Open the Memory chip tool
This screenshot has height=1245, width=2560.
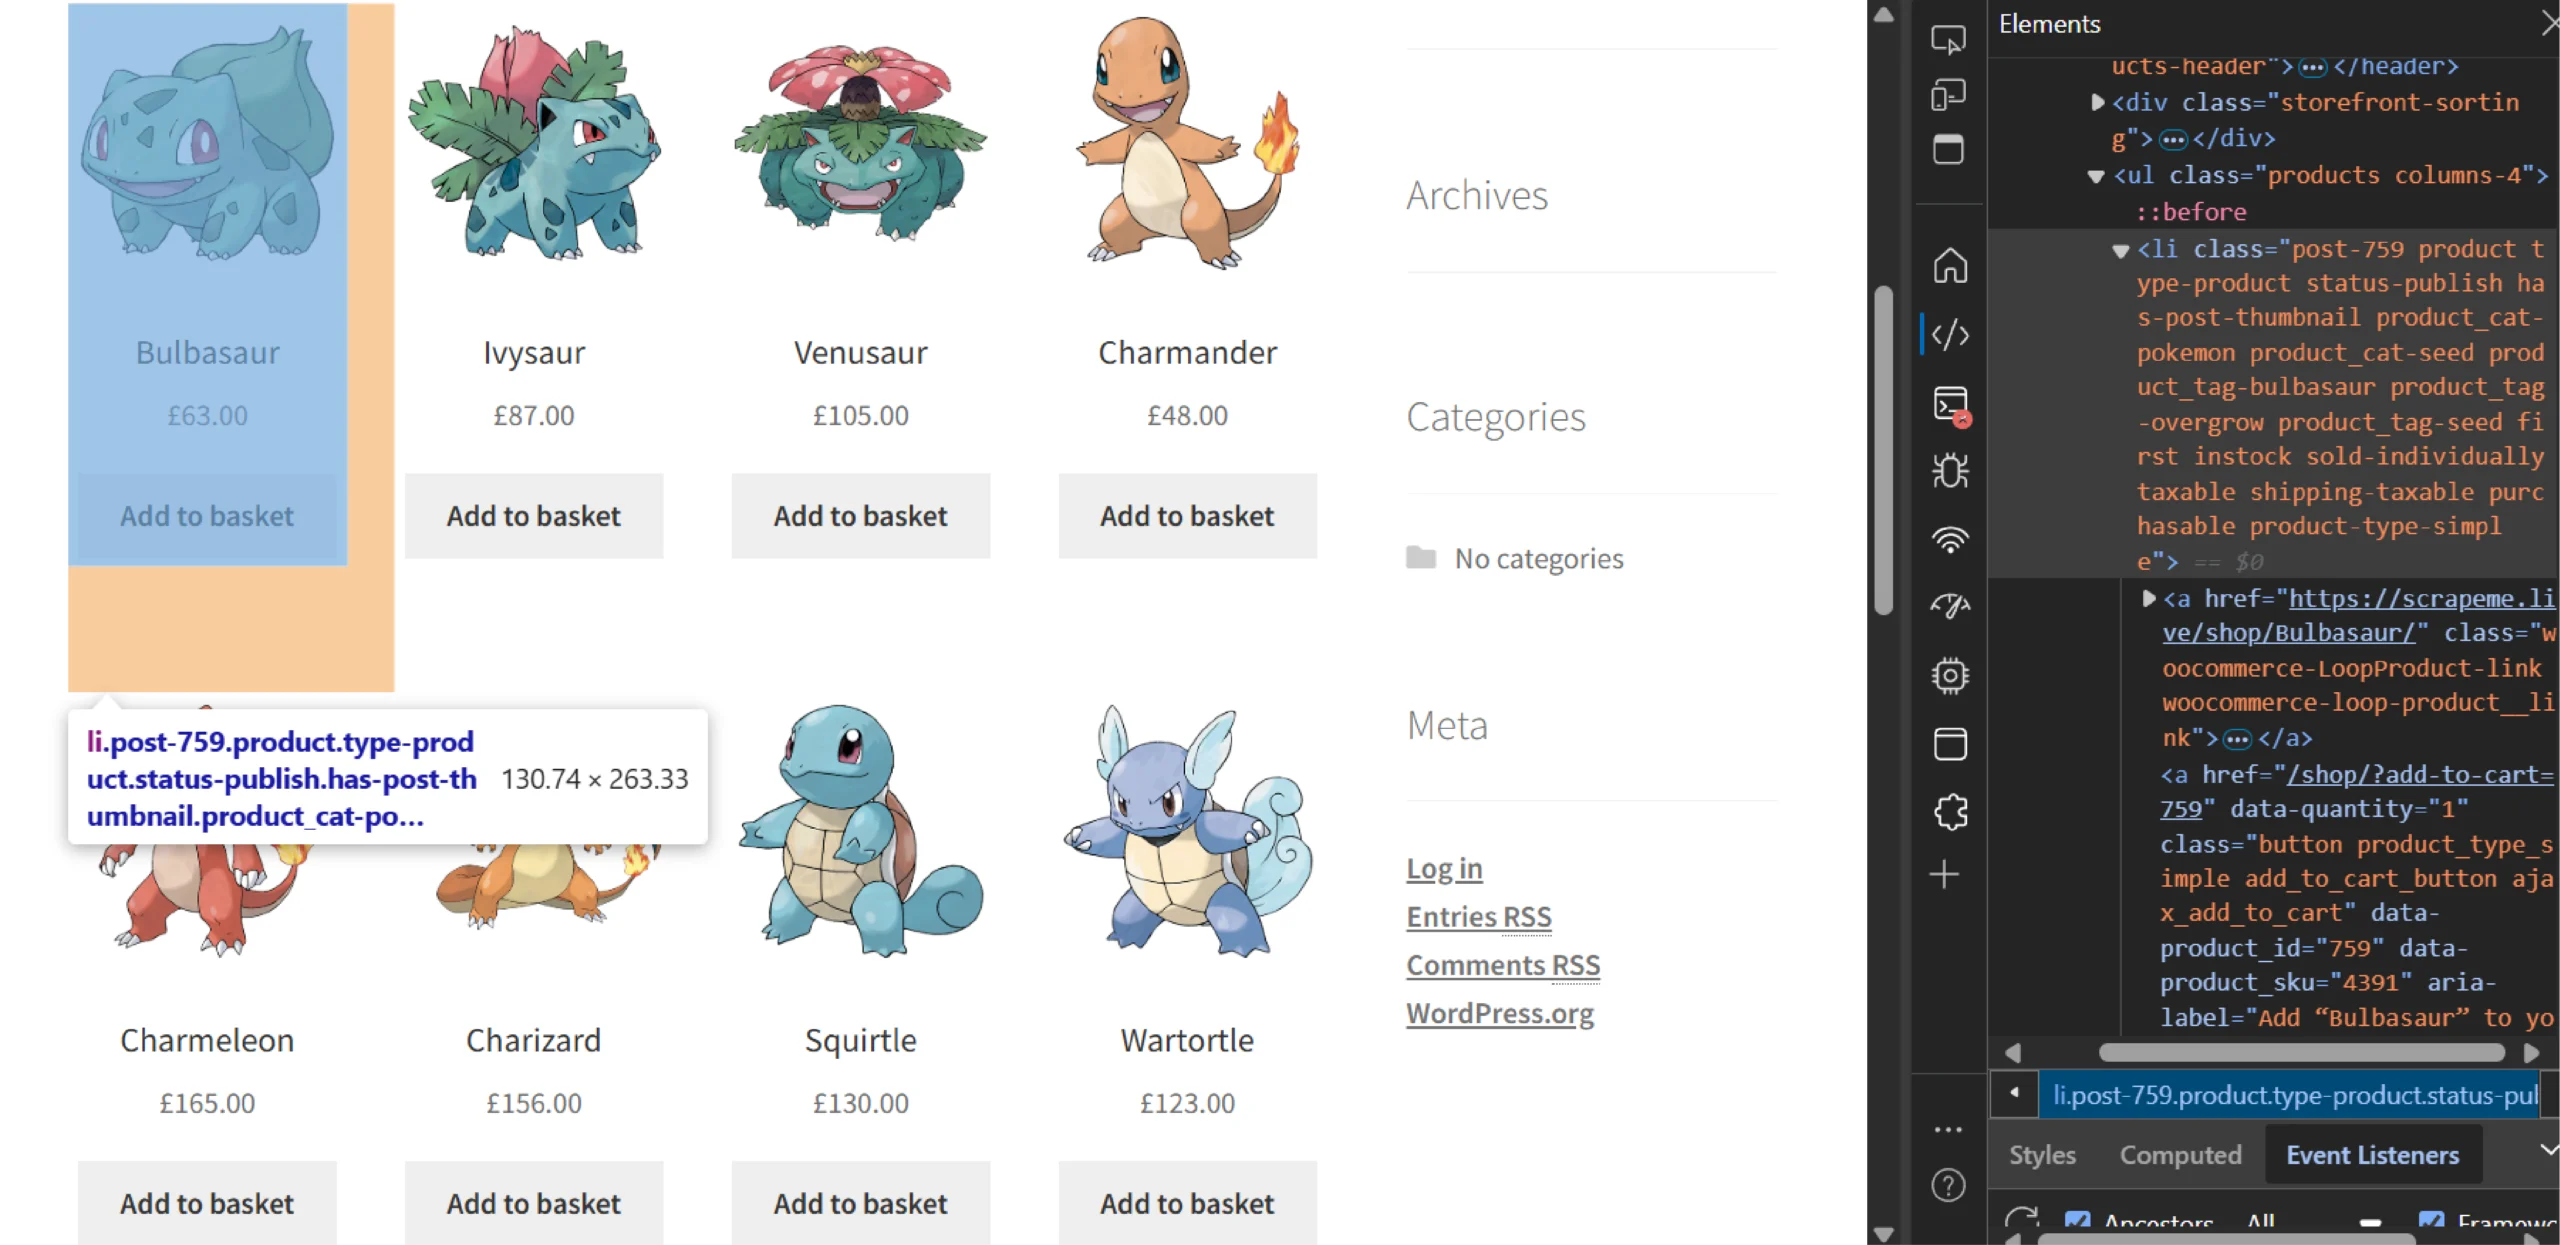[1950, 675]
